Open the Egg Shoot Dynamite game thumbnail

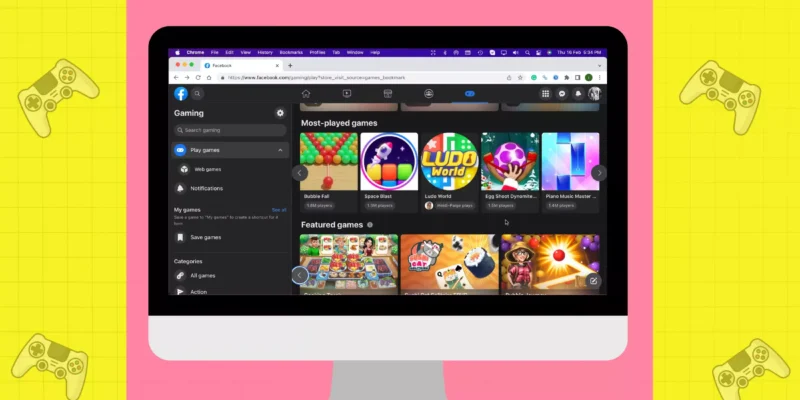[x=510, y=162]
